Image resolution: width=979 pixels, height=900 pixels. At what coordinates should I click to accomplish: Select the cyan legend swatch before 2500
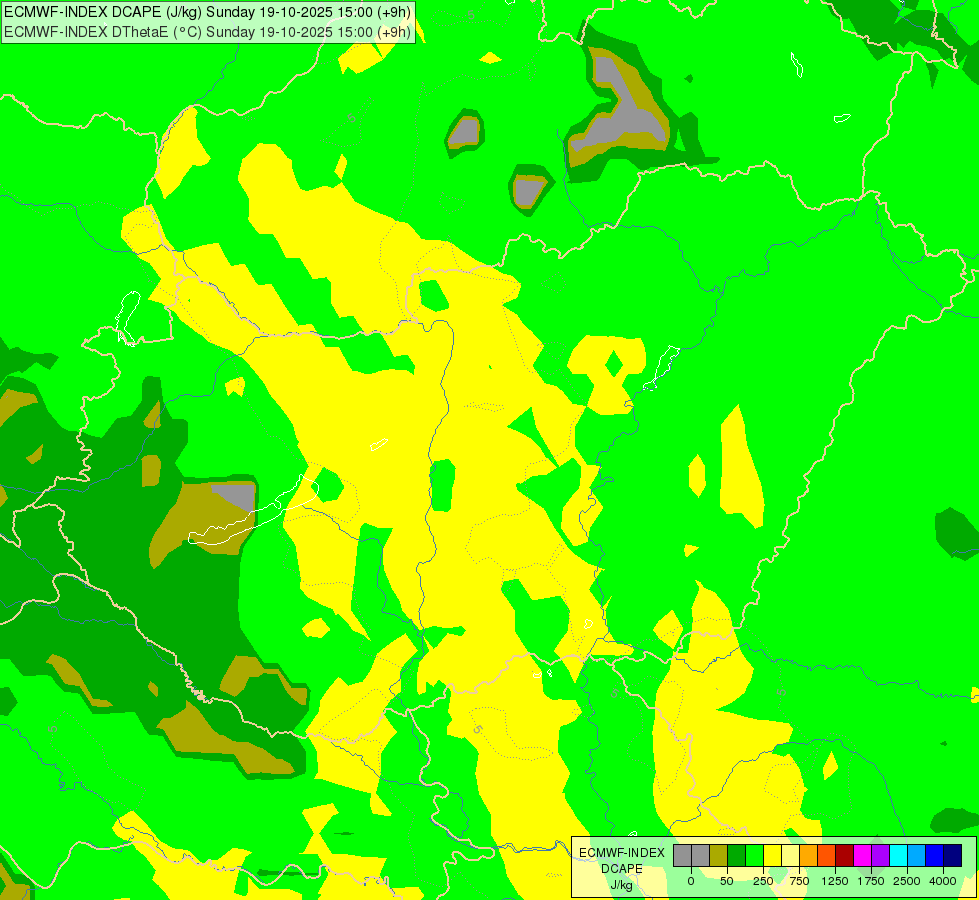[x=898, y=856]
